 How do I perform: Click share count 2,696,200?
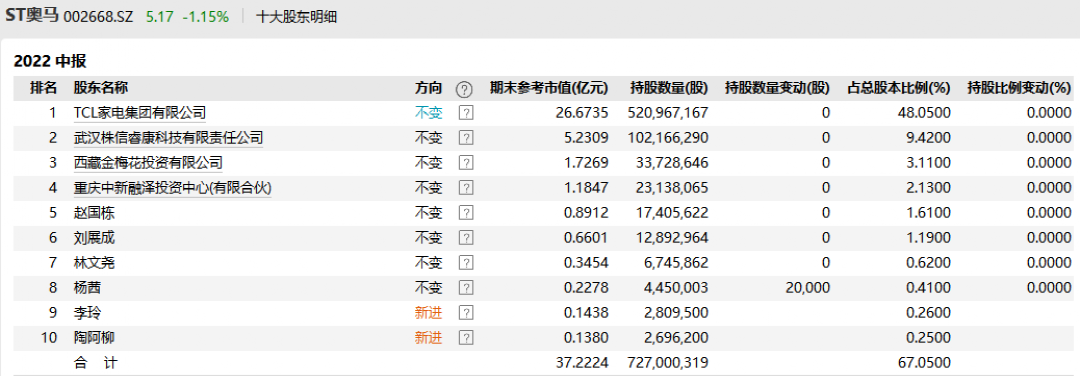[676, 338]
